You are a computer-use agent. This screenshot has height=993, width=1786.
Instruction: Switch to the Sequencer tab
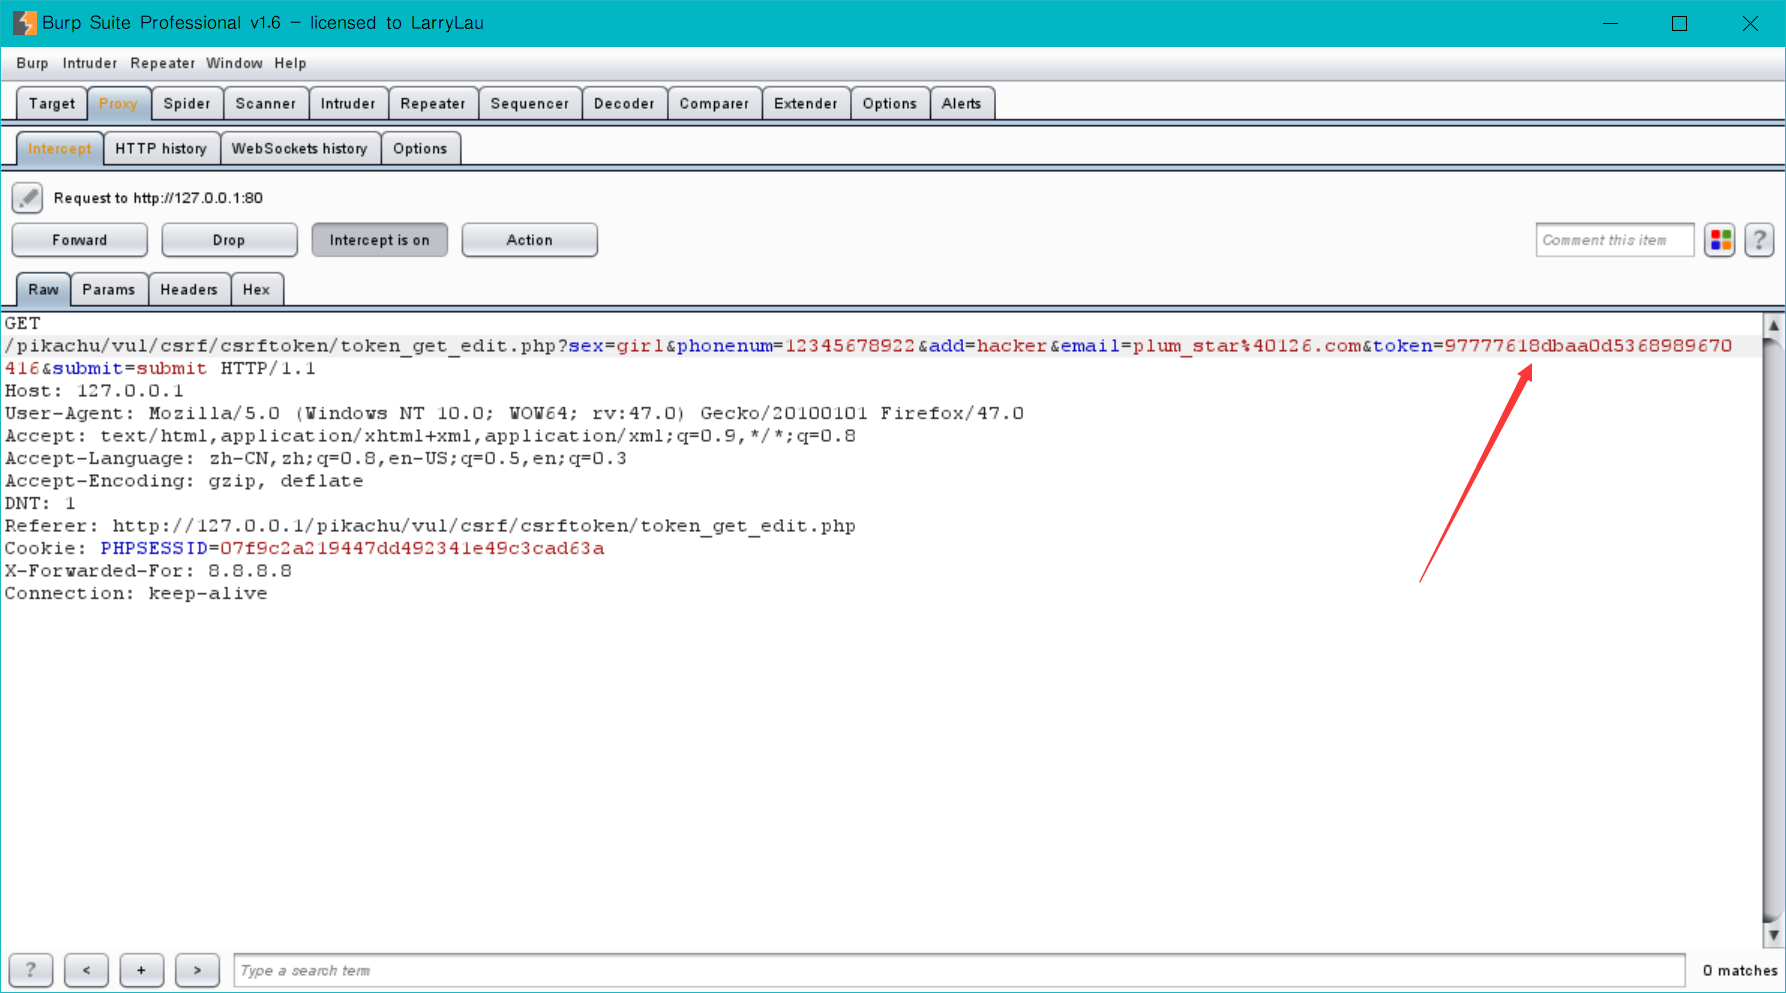530,104
